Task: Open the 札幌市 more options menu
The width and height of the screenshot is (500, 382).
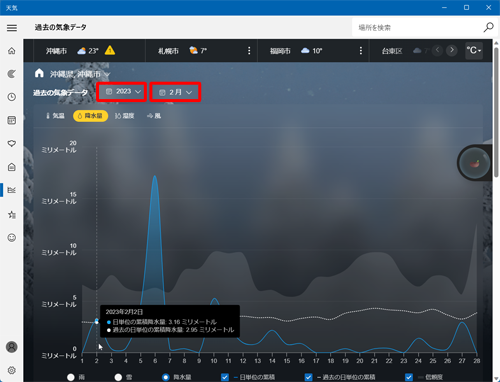Action: 249,51
